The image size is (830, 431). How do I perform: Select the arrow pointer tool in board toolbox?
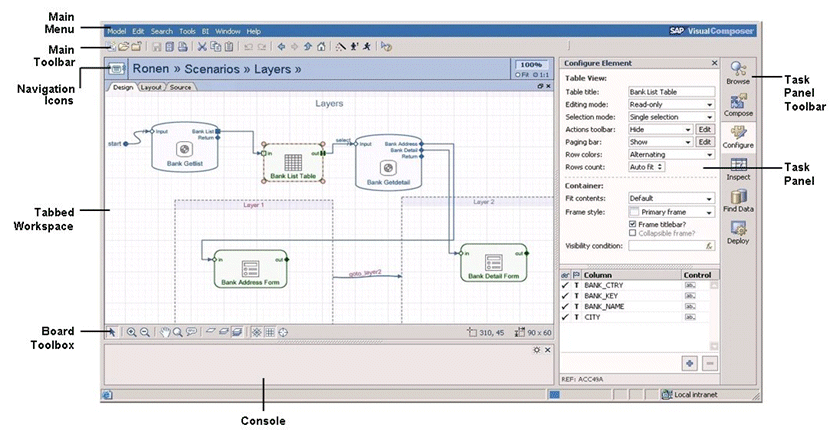point(111,332)
